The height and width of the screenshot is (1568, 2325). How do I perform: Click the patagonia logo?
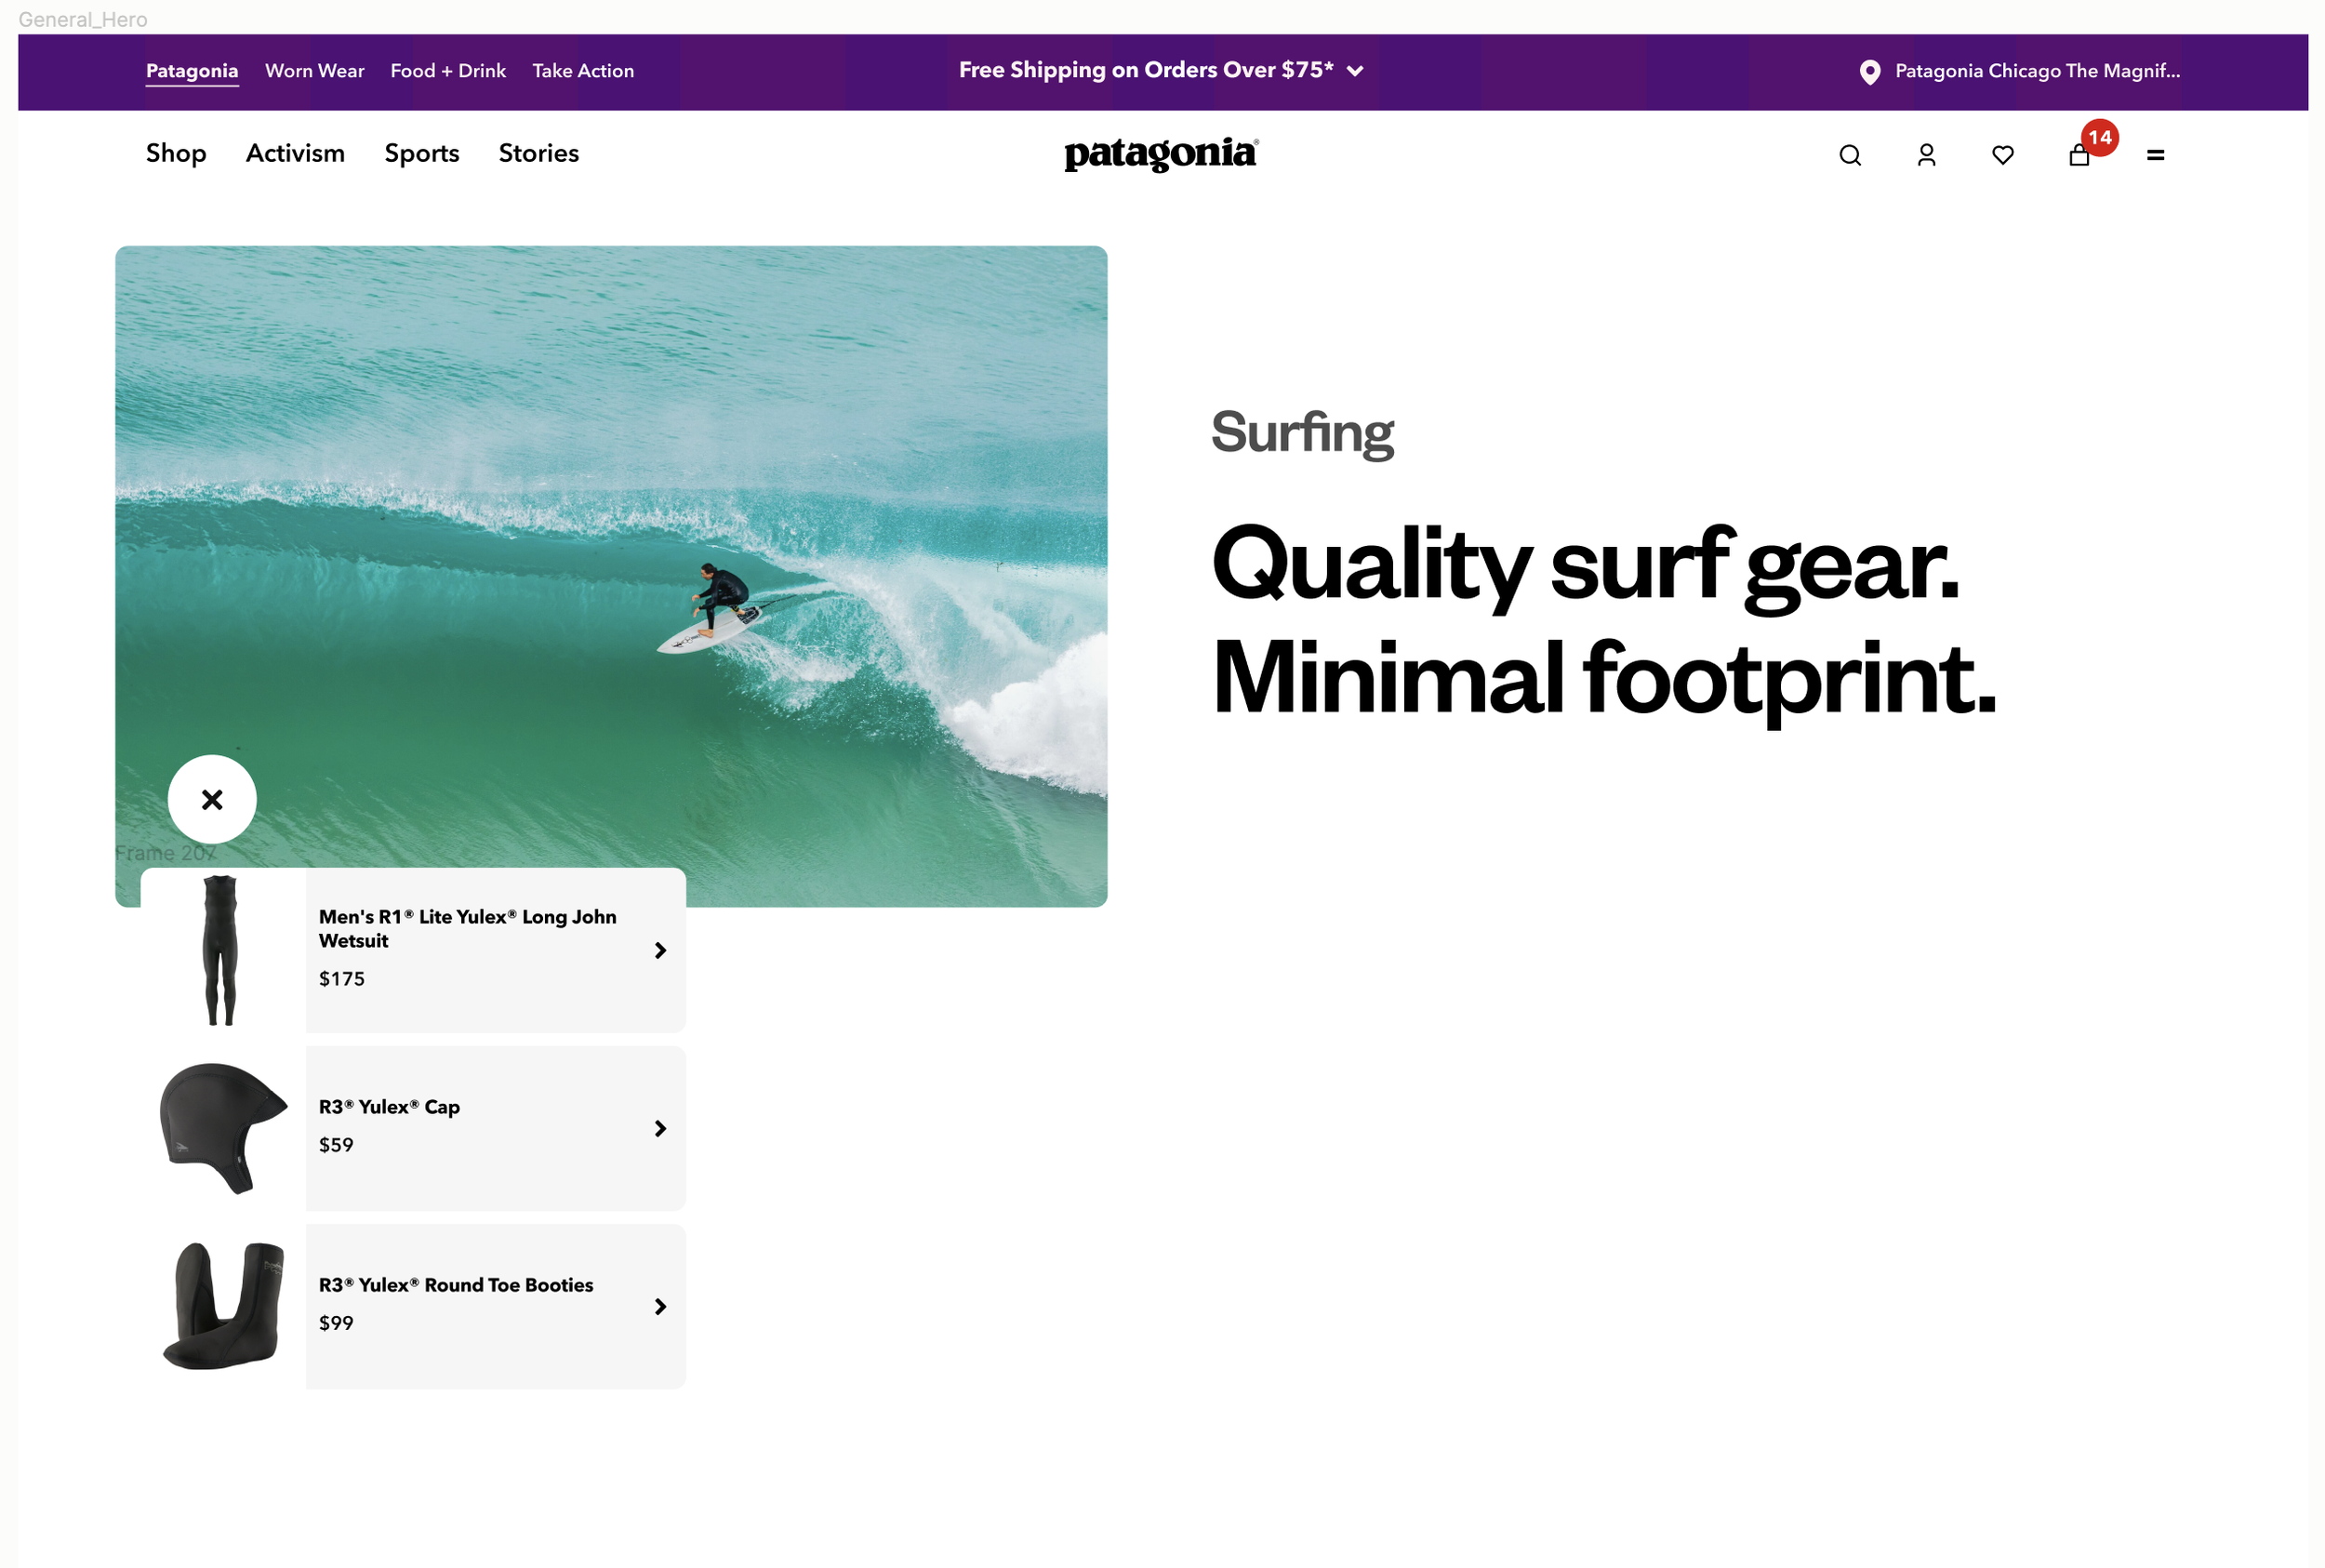[1160, 154]
